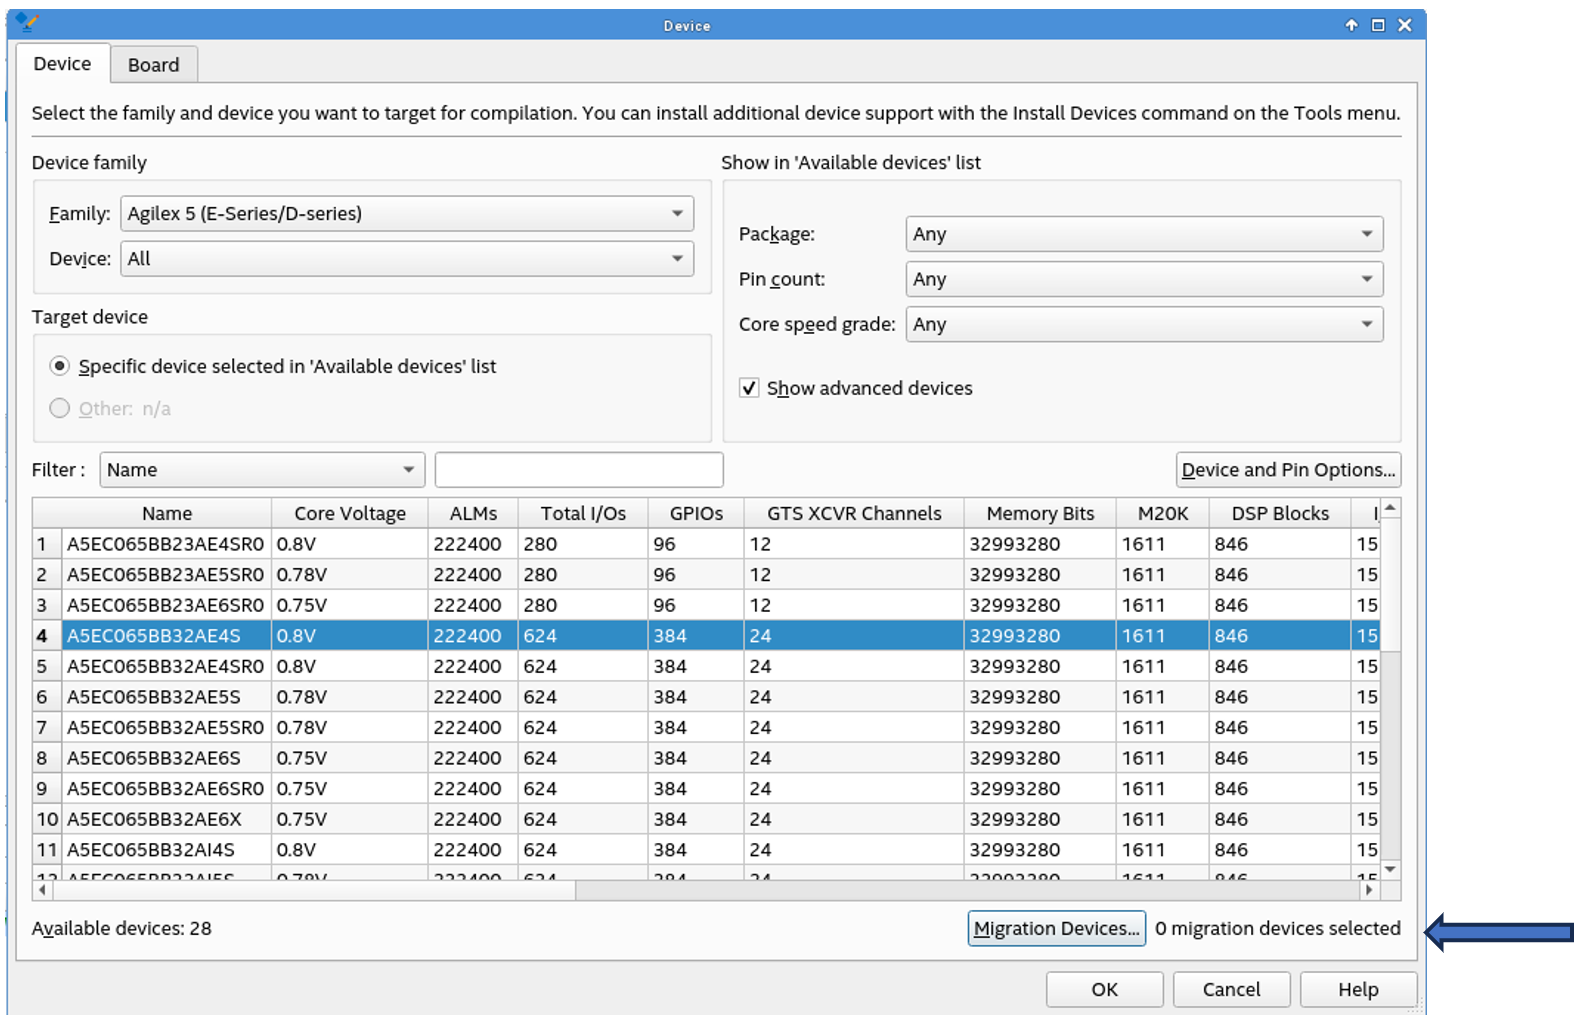Select the Device tab
The width and height of the screenshot is (1582, 1022).
click(62, 64)
